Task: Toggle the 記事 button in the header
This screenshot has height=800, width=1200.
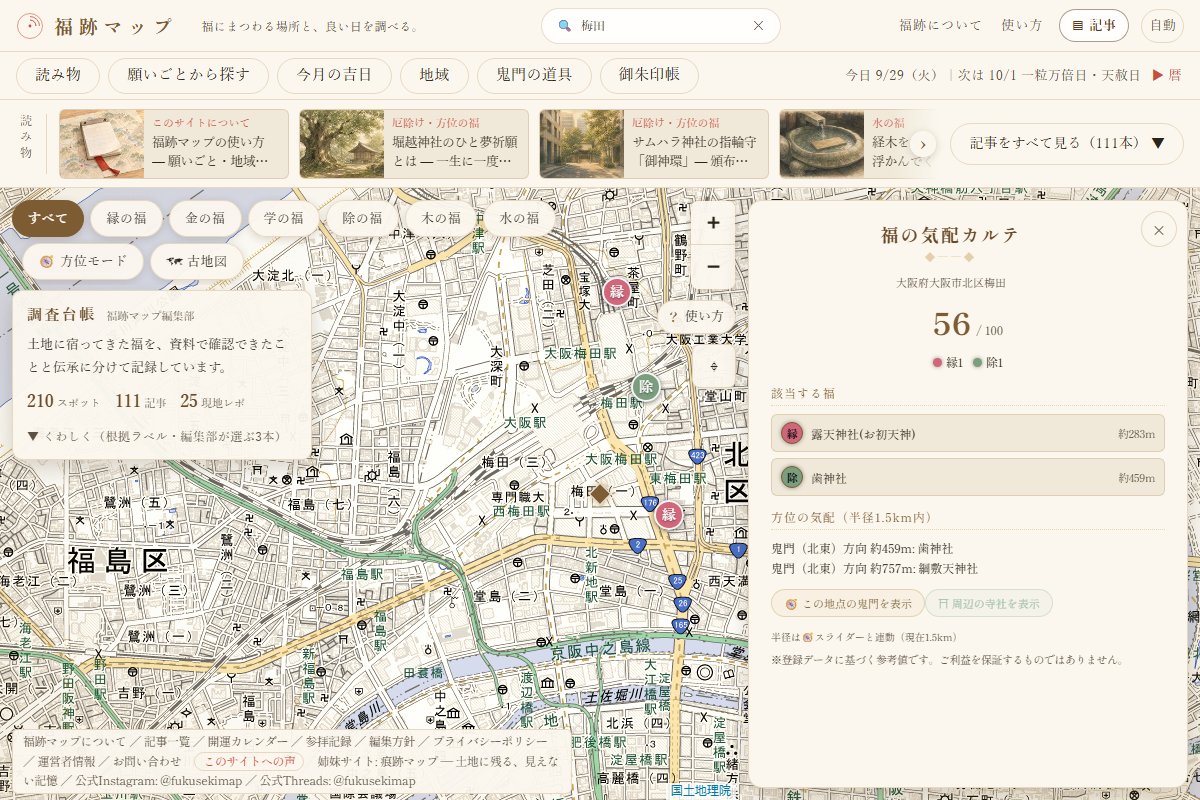Action: point(1094,26)
